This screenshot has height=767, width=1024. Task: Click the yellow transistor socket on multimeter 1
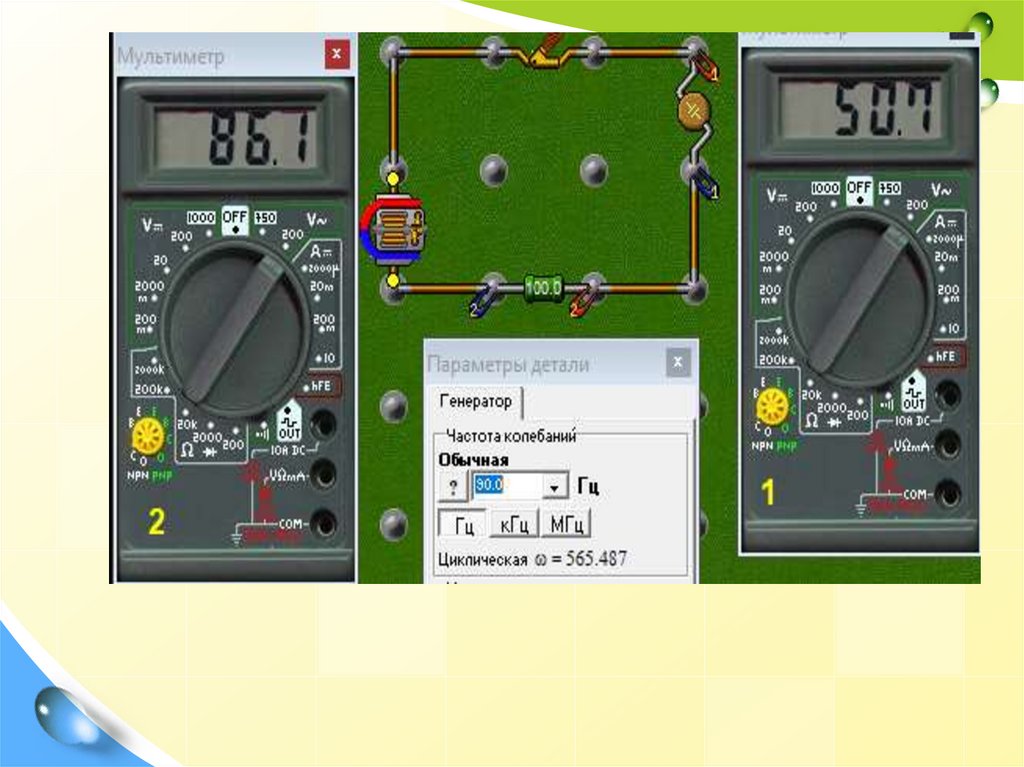773,406
